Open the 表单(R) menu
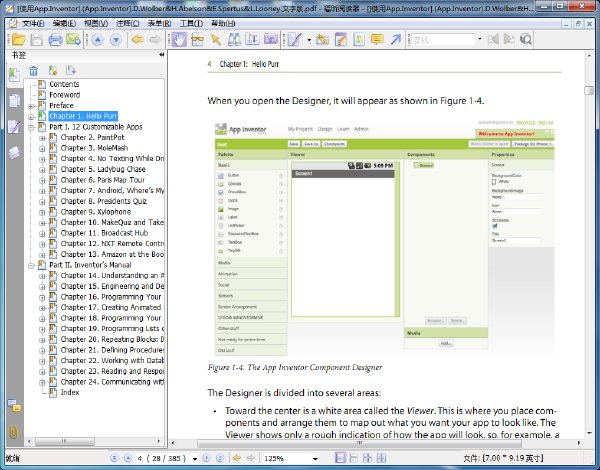The image size is (600, 470). (x=159, y=23)
